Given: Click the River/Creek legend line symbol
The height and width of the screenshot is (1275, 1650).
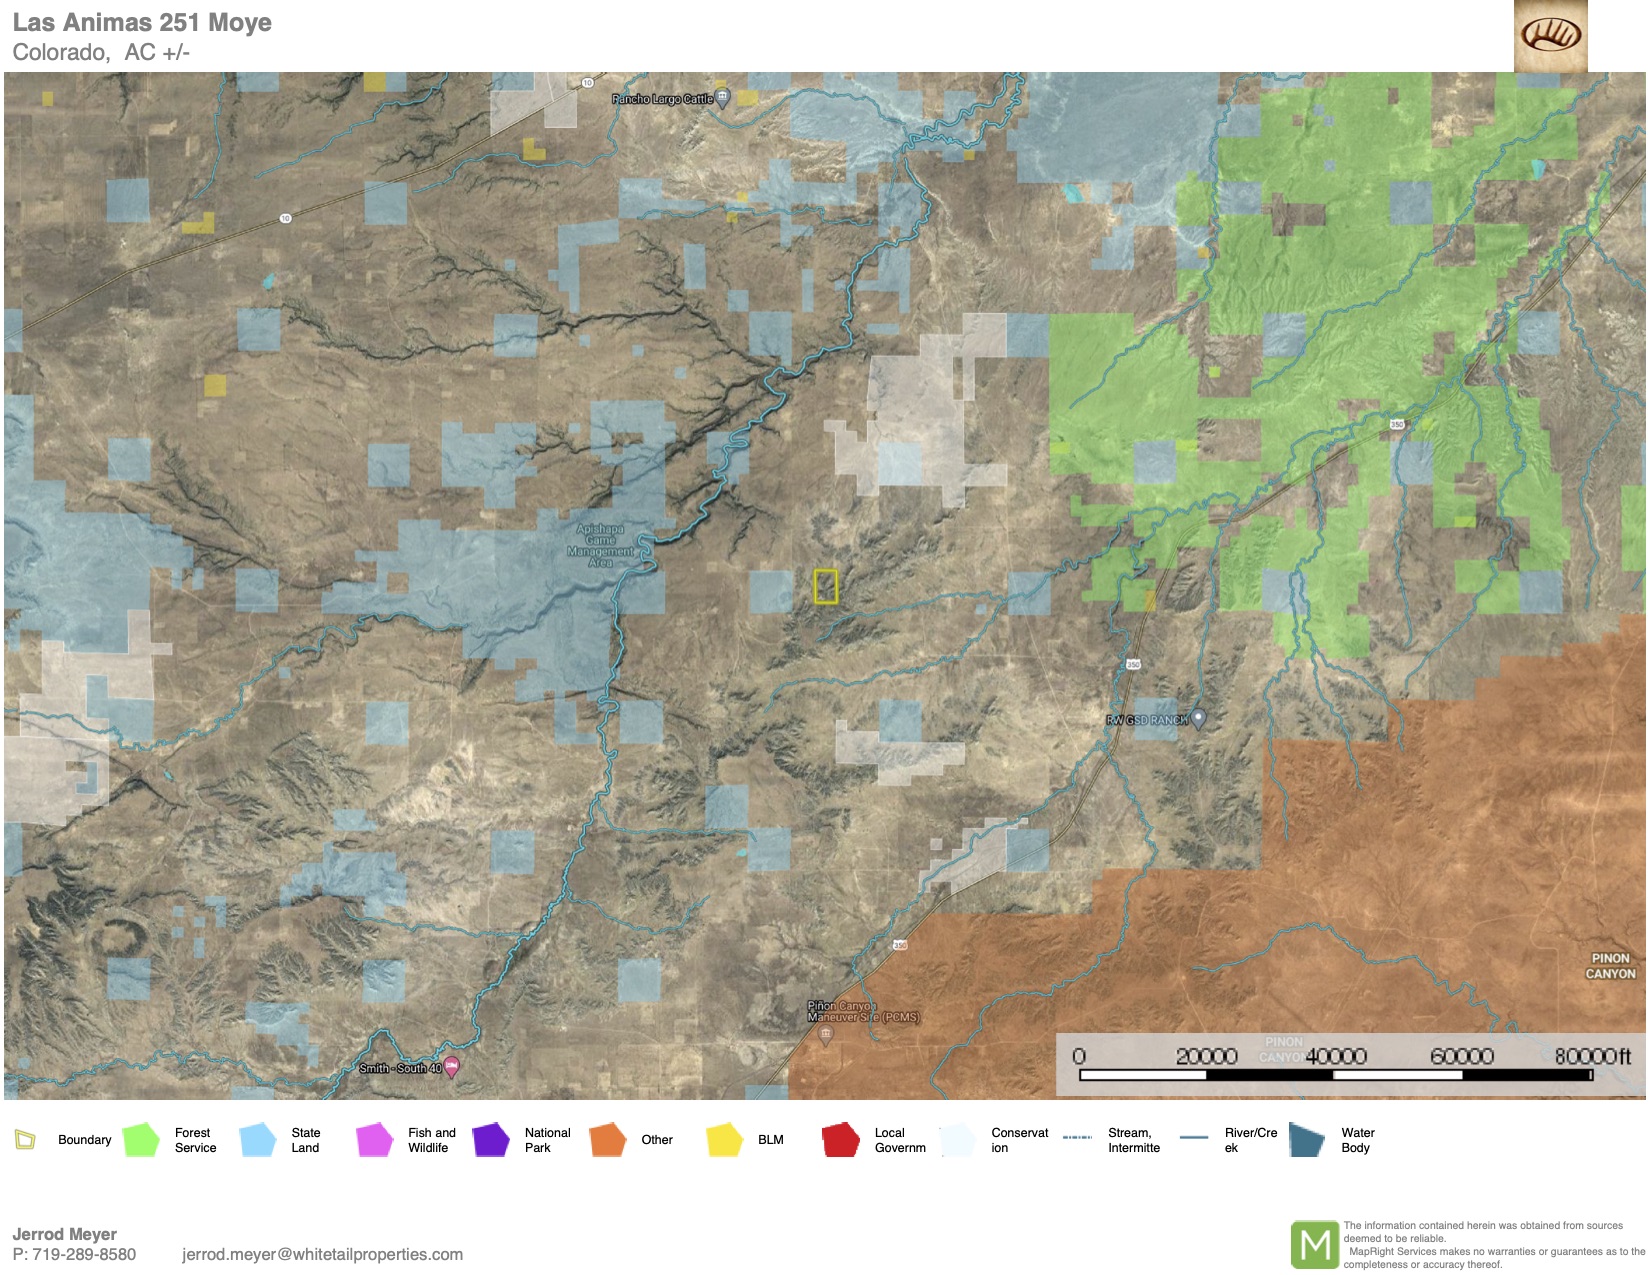Looking at the screenshot, I should click(1194, 1138).
